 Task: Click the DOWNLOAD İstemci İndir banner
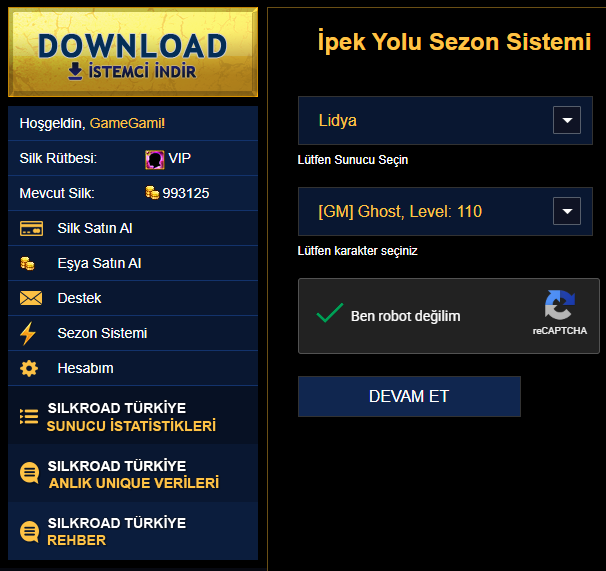pos(133,52)
